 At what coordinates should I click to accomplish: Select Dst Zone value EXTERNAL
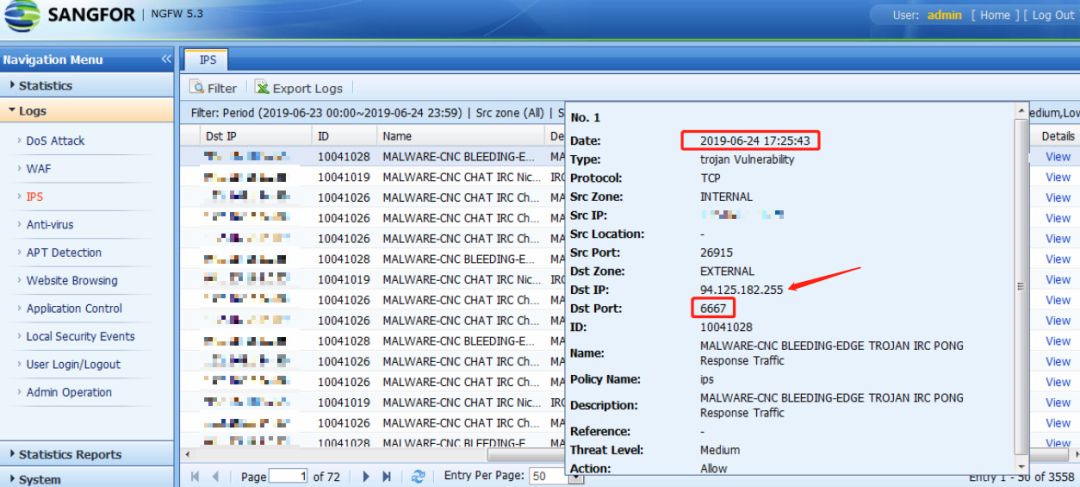coord(727,271)
